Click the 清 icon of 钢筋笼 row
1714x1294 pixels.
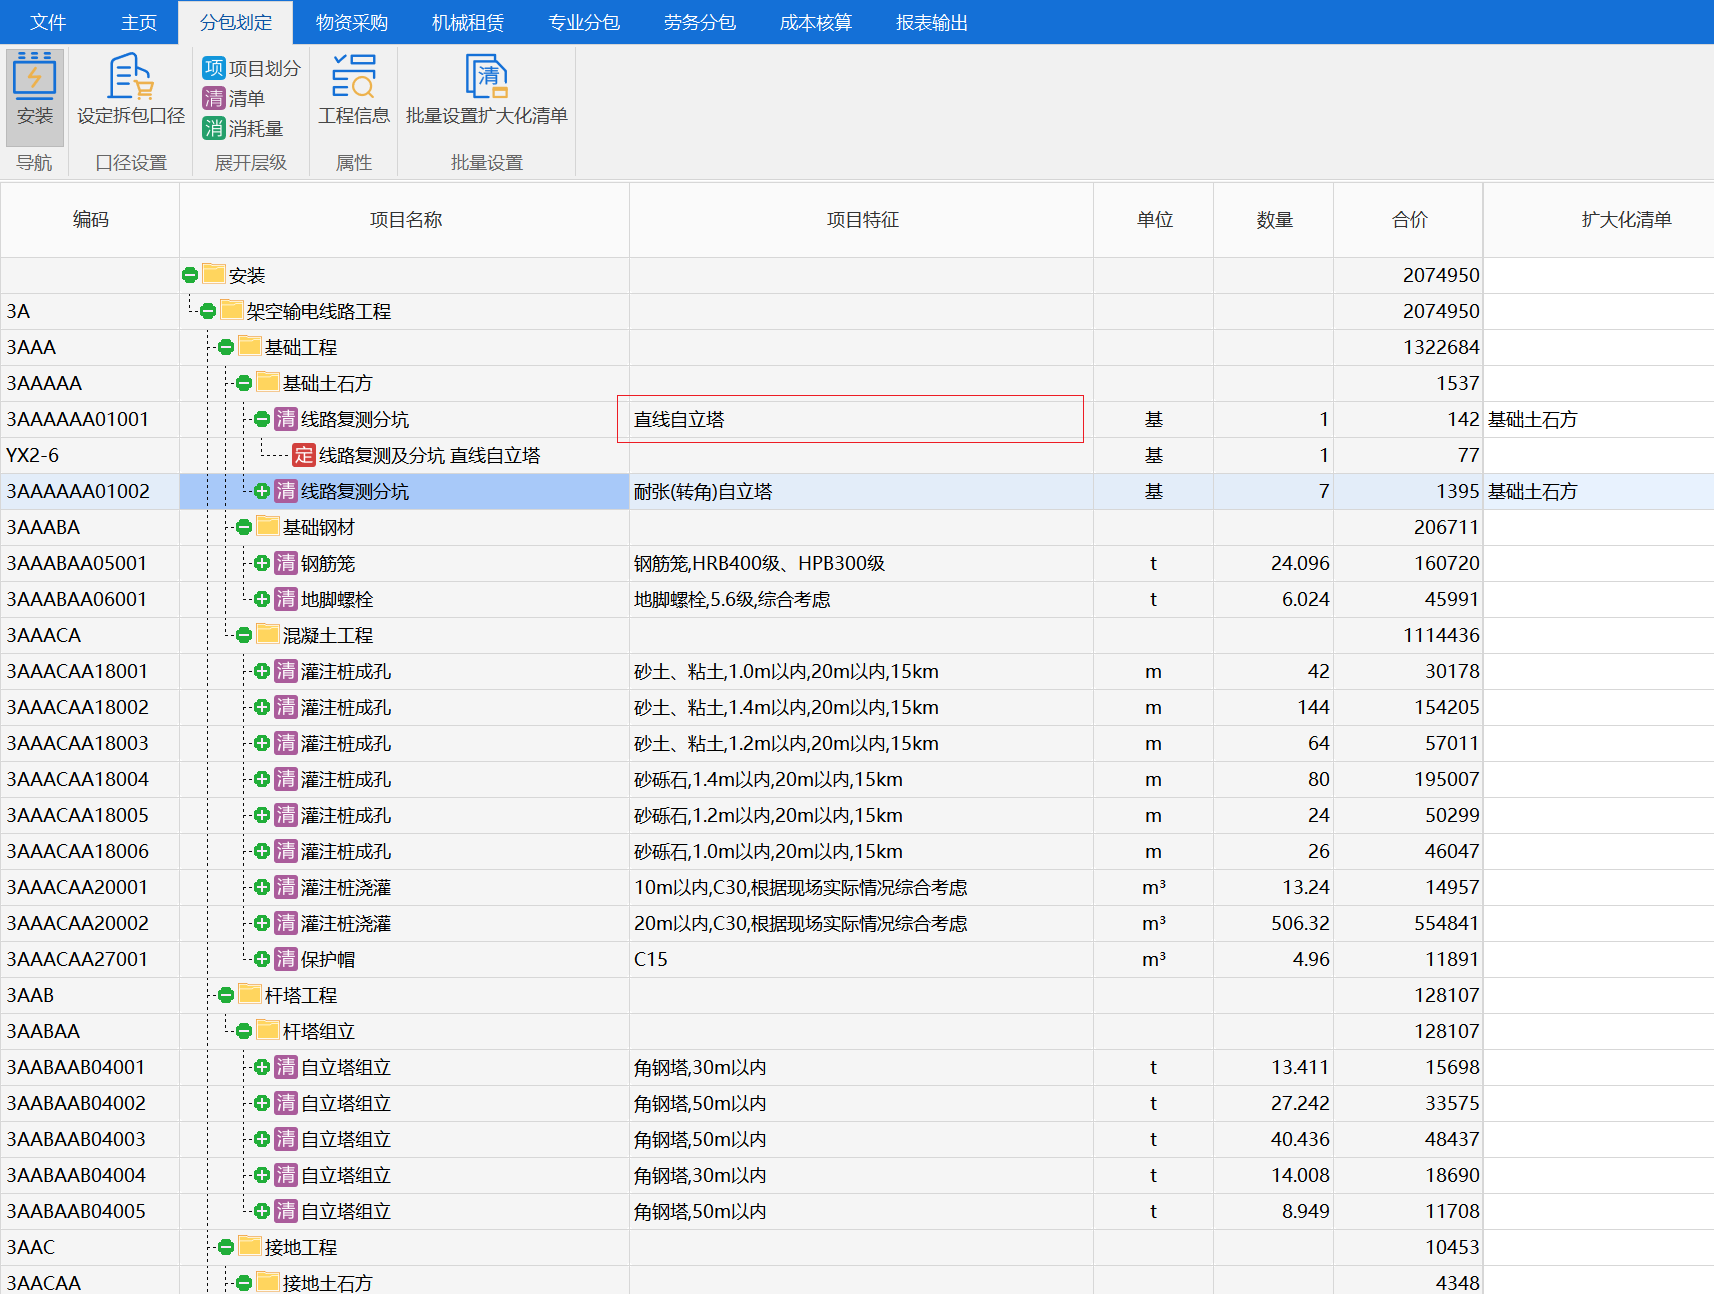click(x=286, y=563)
